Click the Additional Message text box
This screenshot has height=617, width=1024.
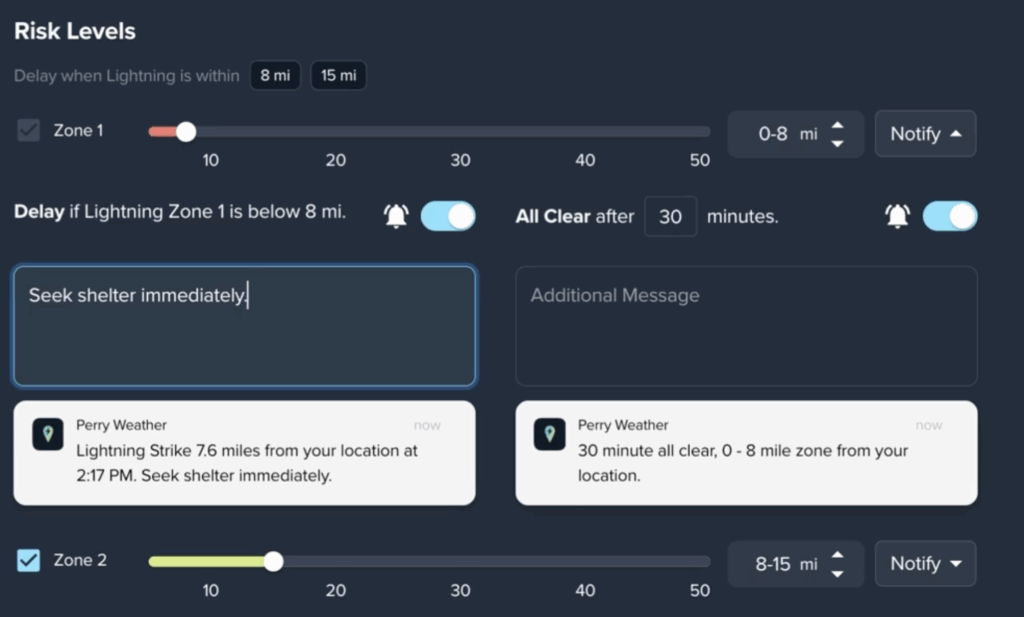pyautogui.click(x=746, y=324)
